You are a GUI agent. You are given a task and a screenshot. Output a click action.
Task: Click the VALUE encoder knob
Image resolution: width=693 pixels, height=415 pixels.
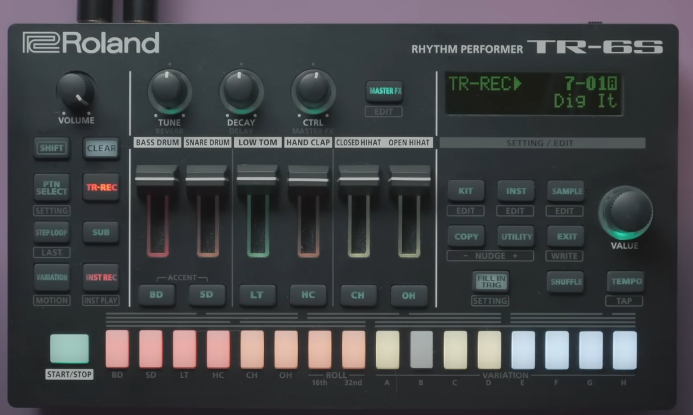(625, 212)
